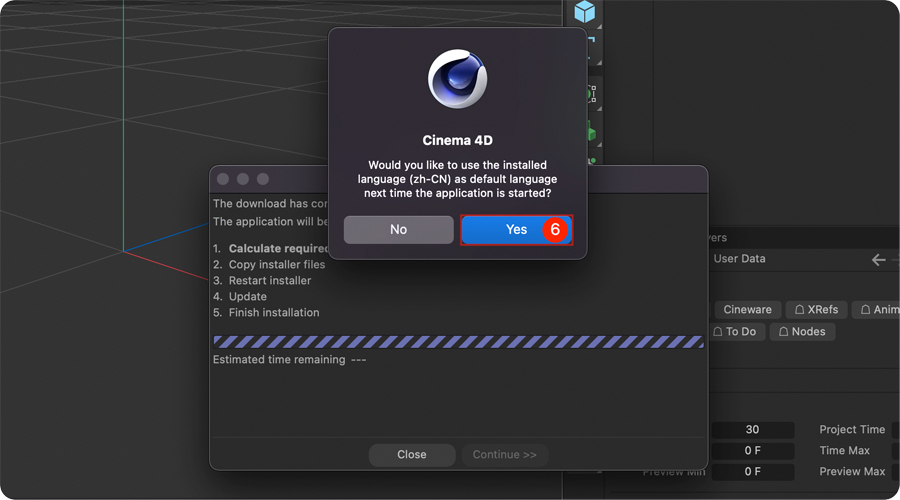Click the Cinema 4D logo in dialog
900x500 pixels.
click(457, 79)
